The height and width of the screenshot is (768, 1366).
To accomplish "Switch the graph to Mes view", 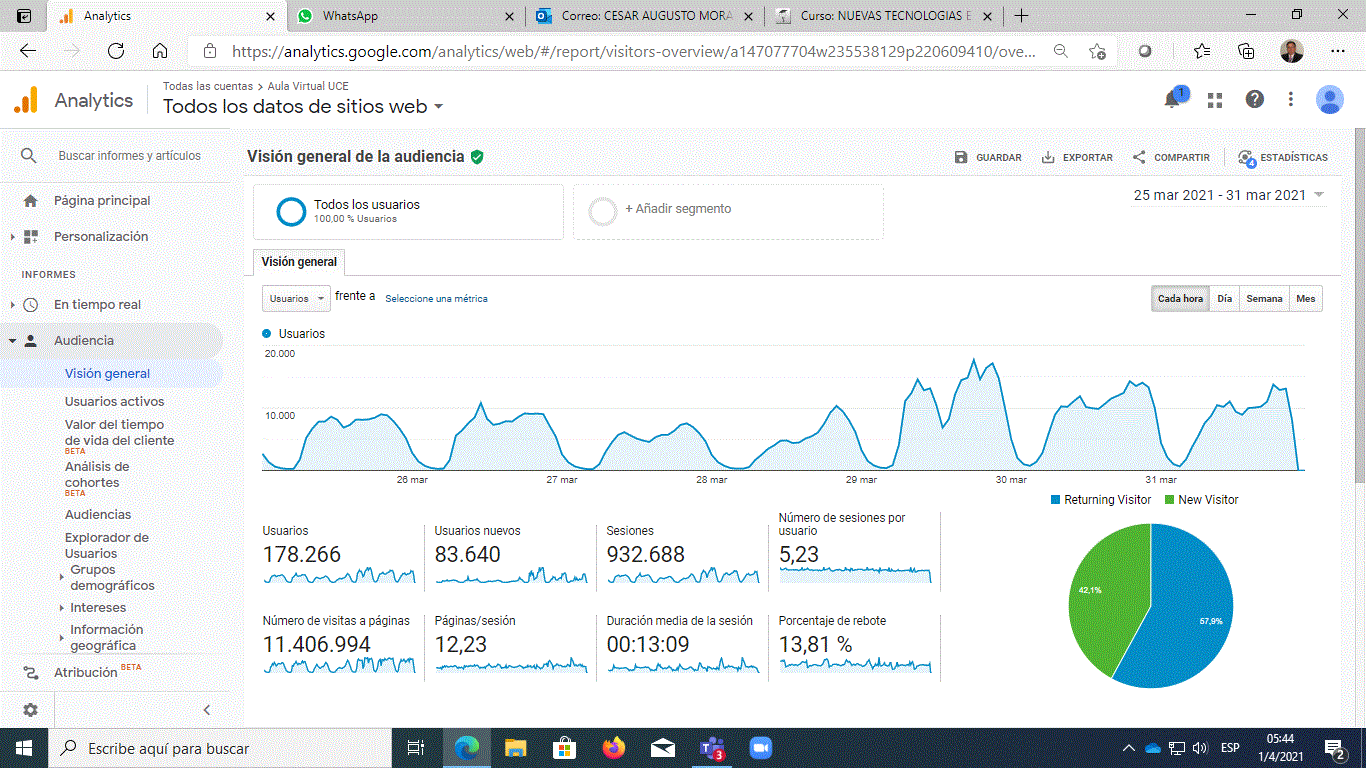I will pyautogui.click(x=1306, y=298).
